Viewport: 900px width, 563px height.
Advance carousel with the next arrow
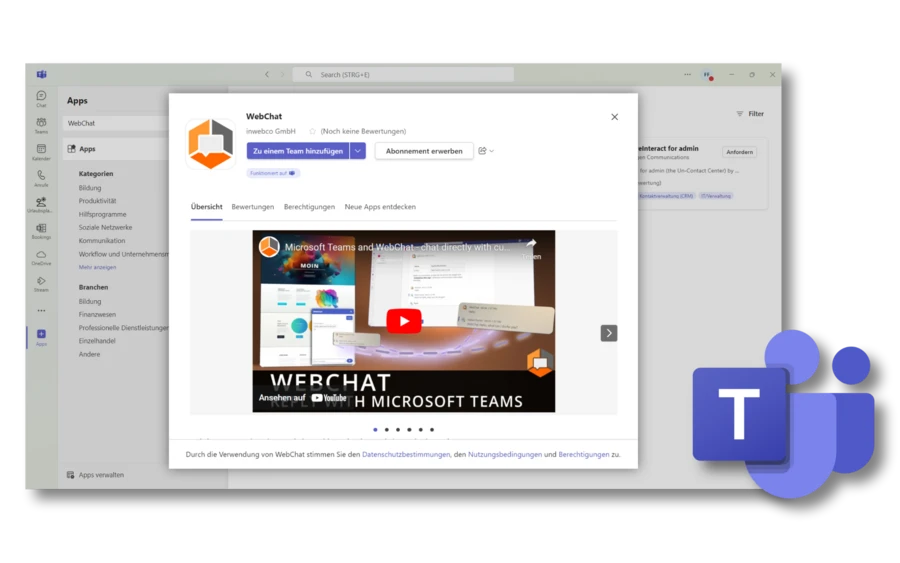pos(608,333)
